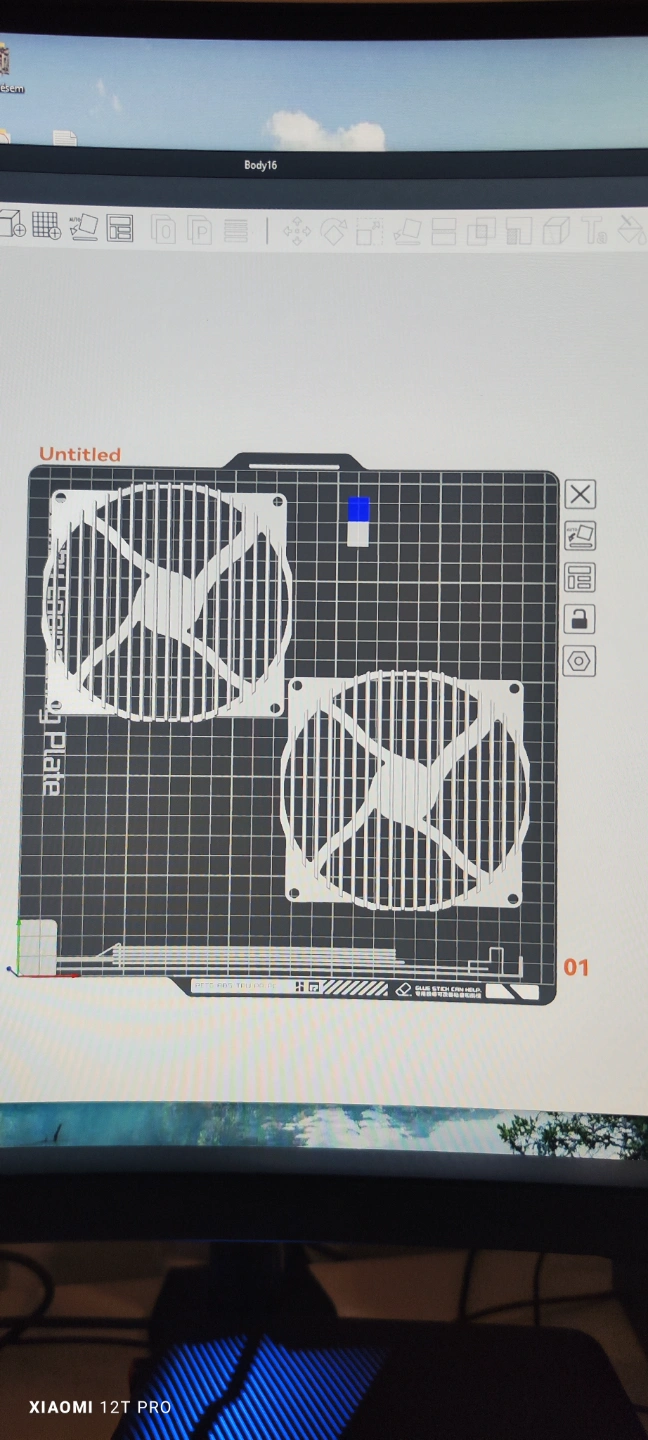The height and width of the screenshot is (1440, 648).
Task: Open the Support painting tool
Action: (x=518, y=232)
